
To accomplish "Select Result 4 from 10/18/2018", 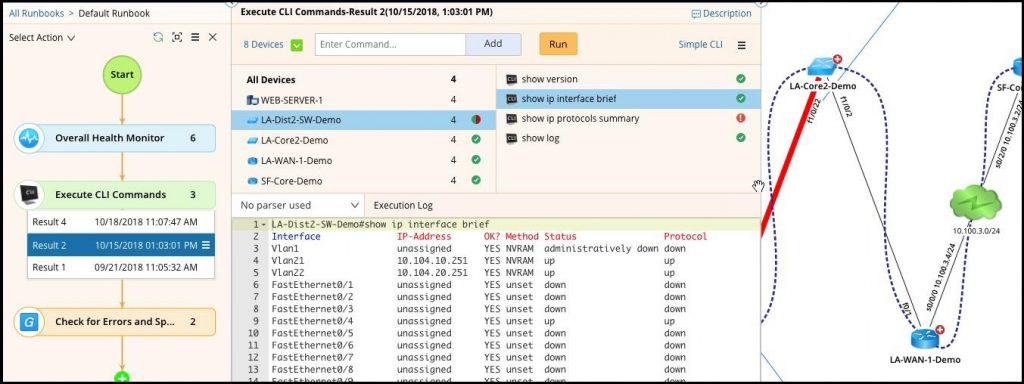I will (121, 222).
